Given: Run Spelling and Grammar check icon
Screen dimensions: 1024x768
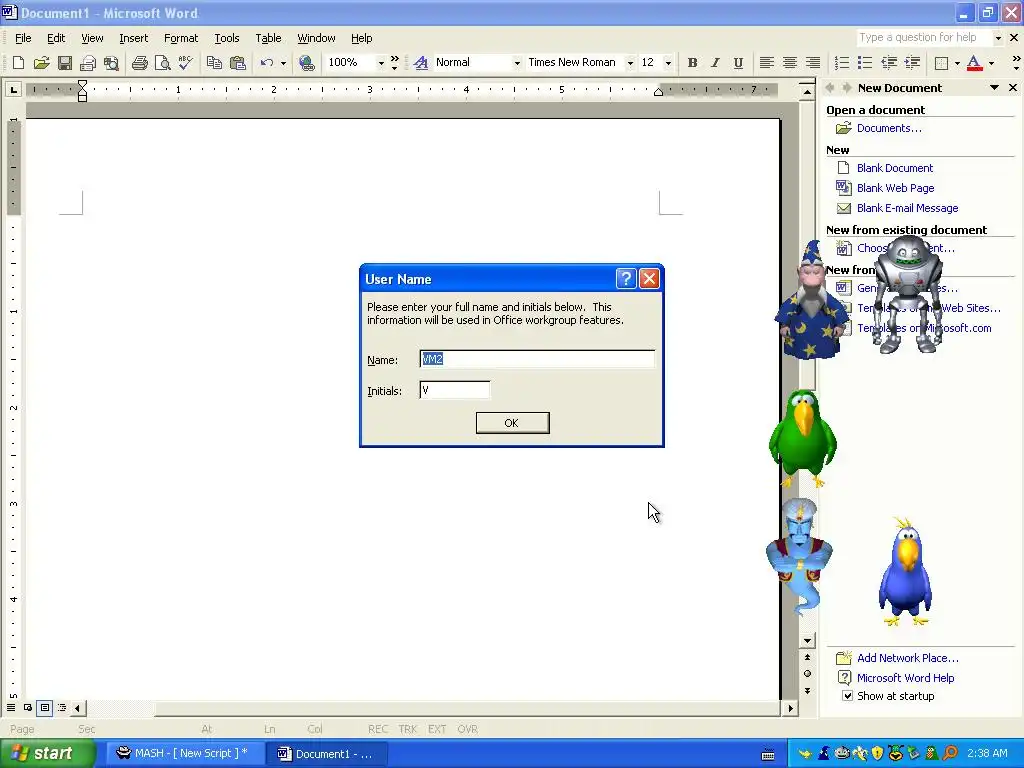Looking at the screenshot, I should click(185, 63).
